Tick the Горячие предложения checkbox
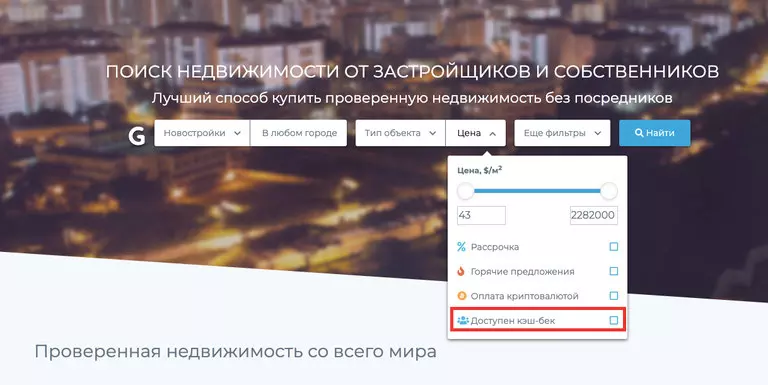Image resolution: width=768 pixels, height=385 pixels. click(614, 271)
